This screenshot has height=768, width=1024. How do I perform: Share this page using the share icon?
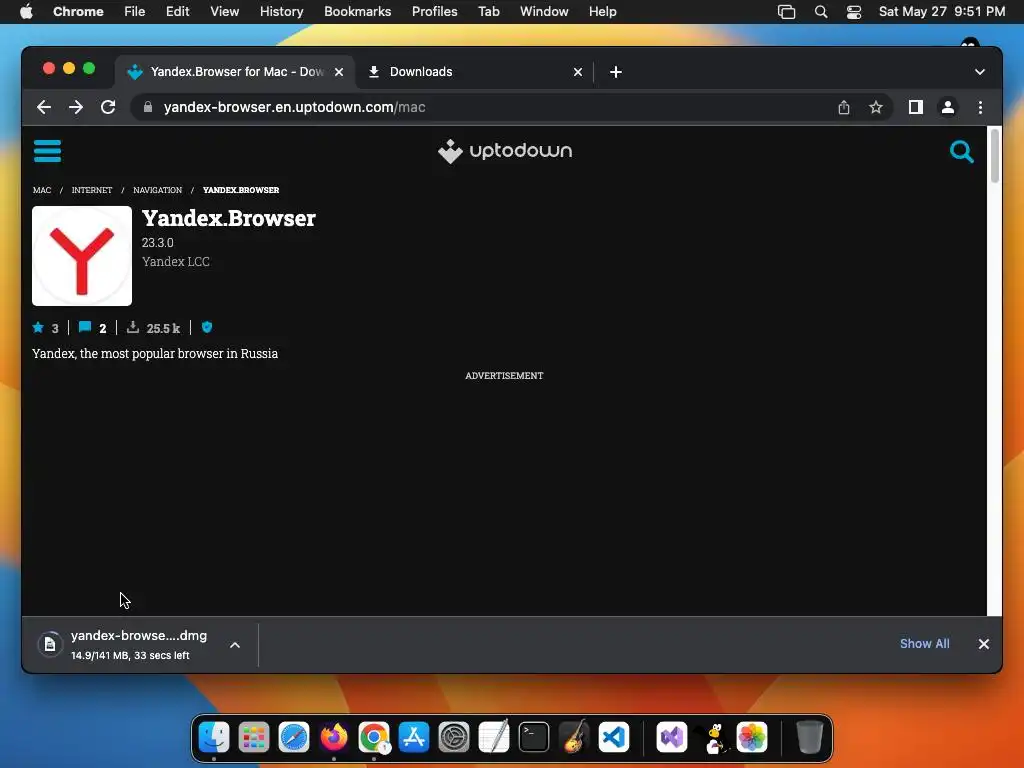click(844, 107)
